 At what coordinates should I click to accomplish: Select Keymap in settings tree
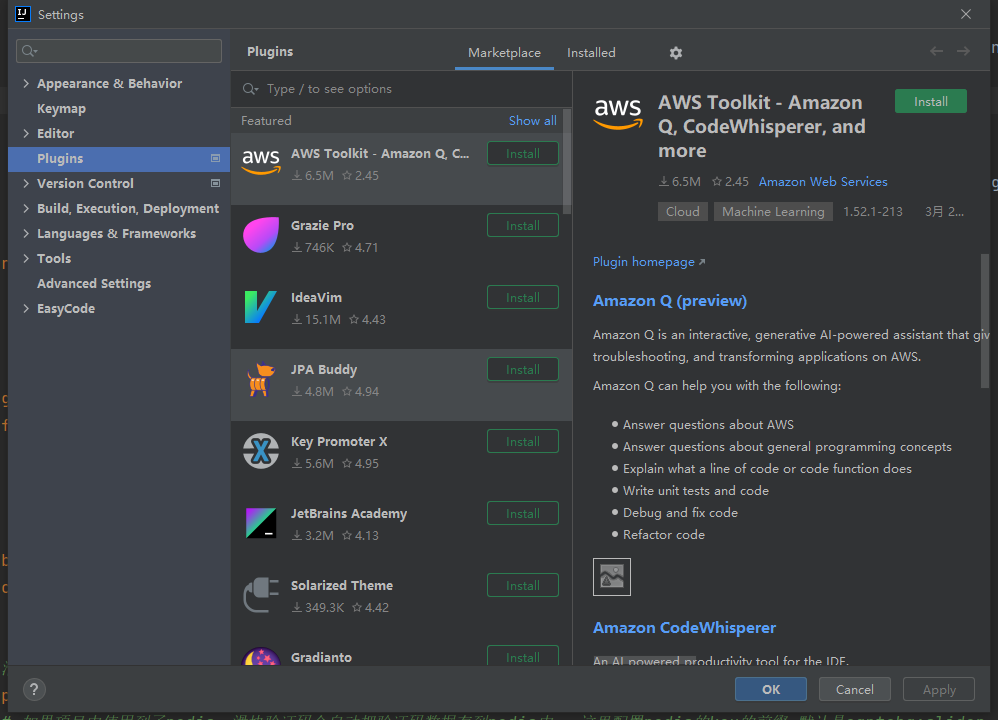pos(61,108)
